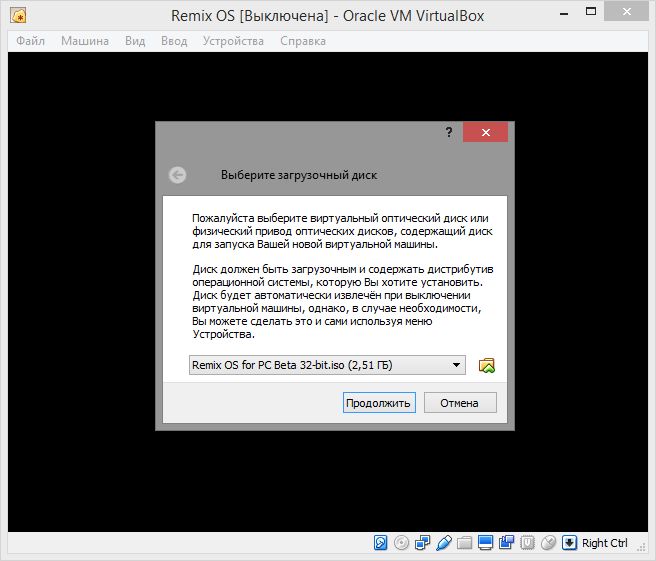This screenshot has height=561, width=656.
Task: Expand the Remix OS ISO dropdown
Action: click(x=456, y=365)
